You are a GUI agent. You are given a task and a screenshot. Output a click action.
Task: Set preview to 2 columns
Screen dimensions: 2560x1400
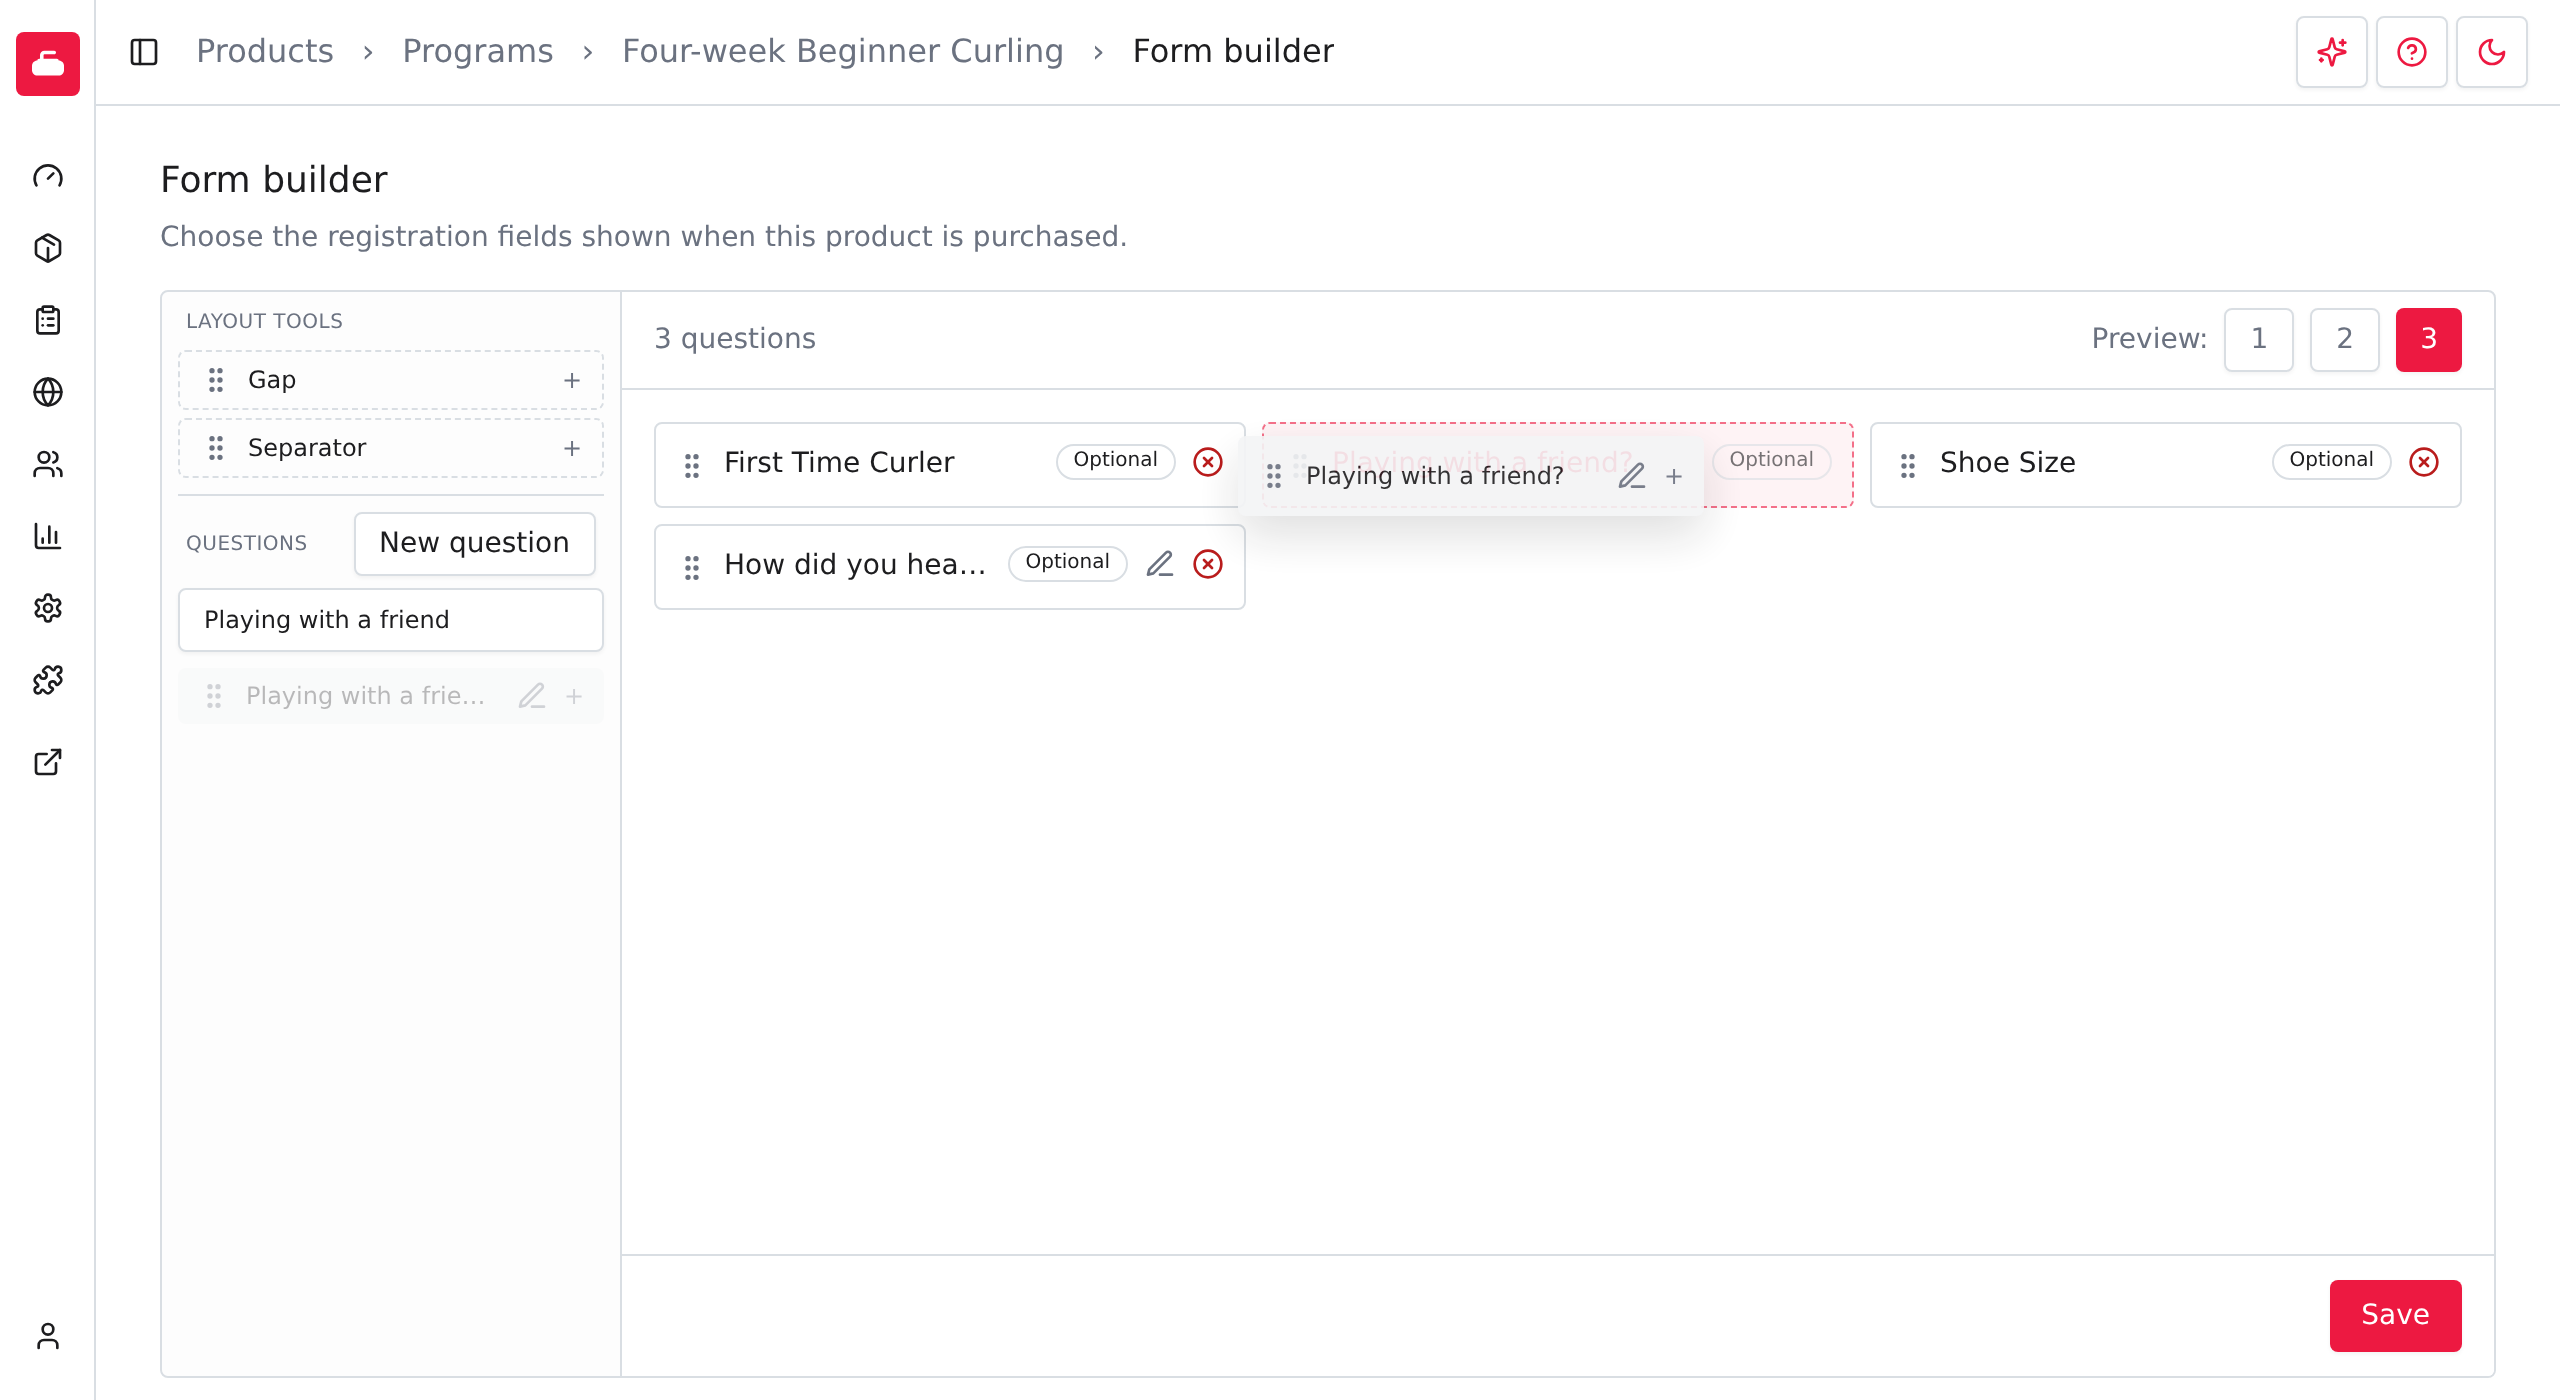tap(2344, 340)
